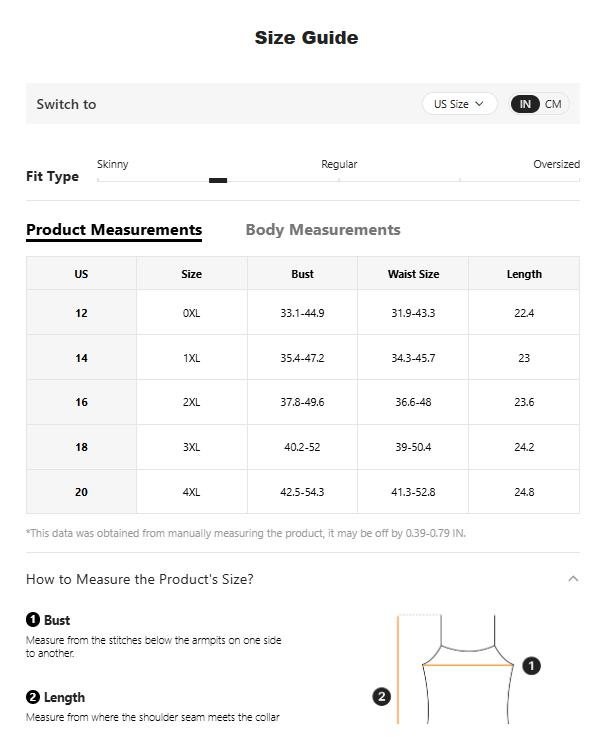Screen dimensions: 604x737
Task: Click the Oversized fit label
Action: (x=556, y=164)
